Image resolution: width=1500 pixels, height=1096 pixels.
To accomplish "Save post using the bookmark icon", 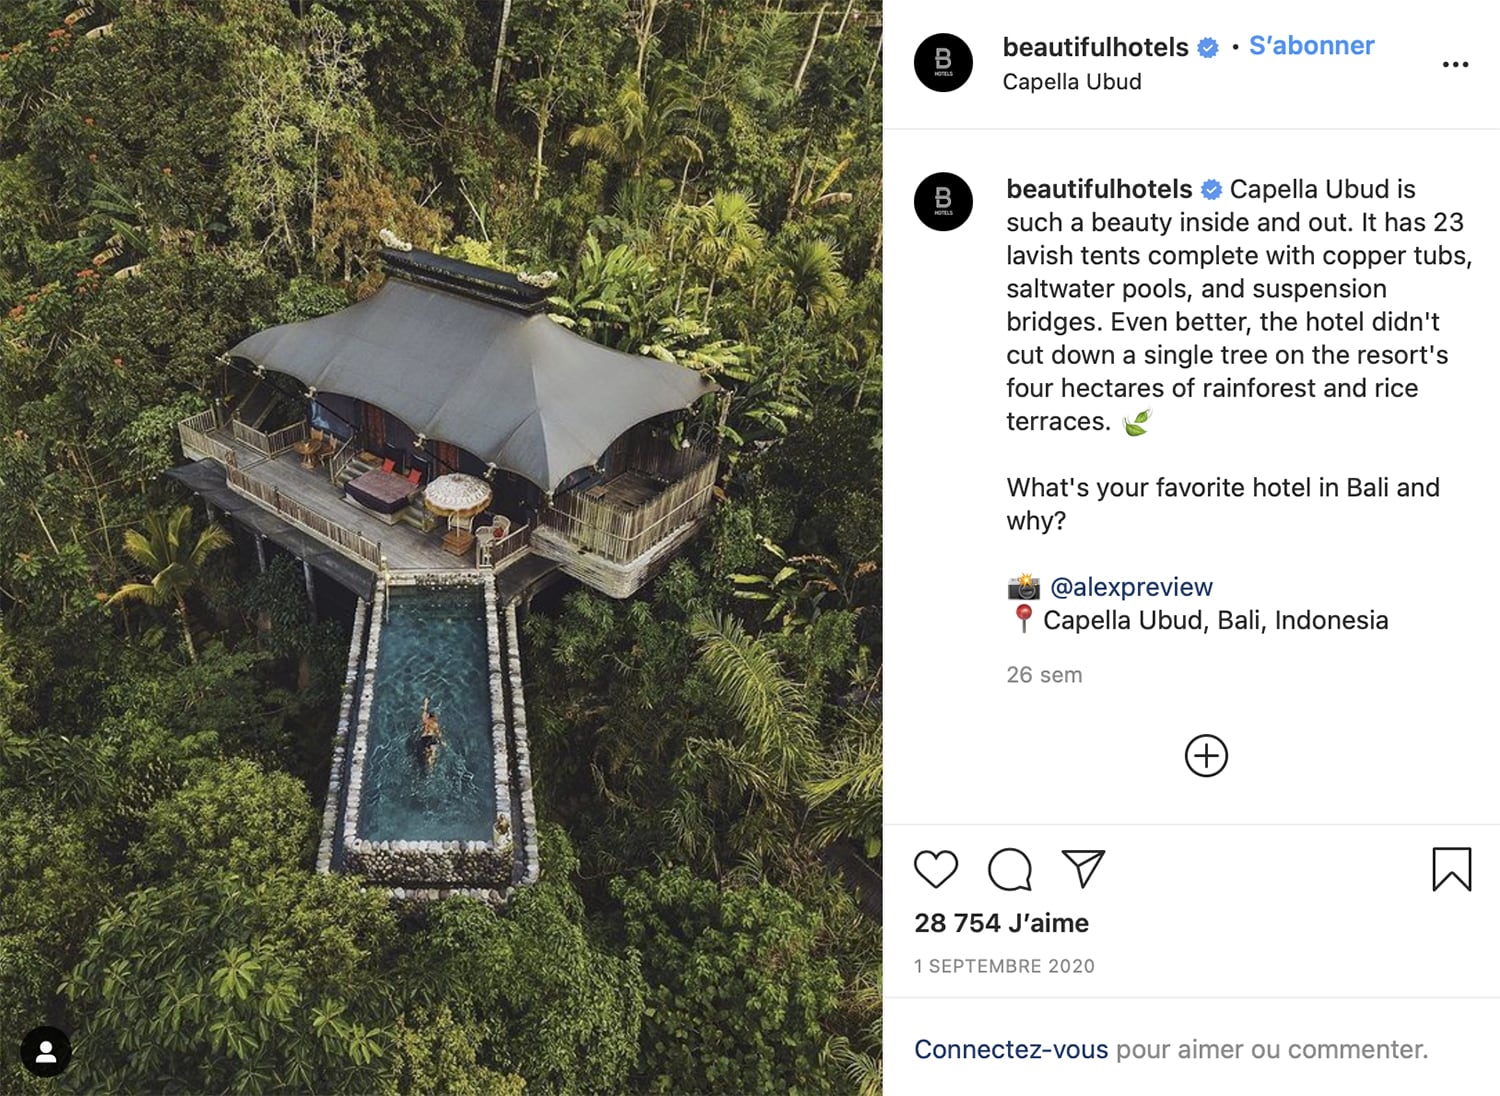I will point(1451,868).
